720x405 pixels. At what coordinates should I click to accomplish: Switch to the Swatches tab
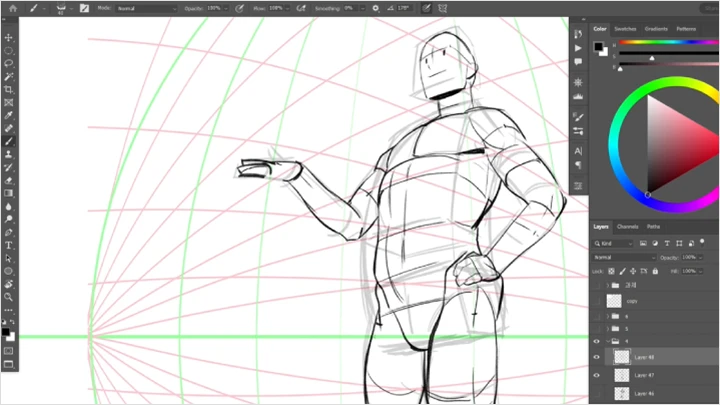(x=625, y=29)
